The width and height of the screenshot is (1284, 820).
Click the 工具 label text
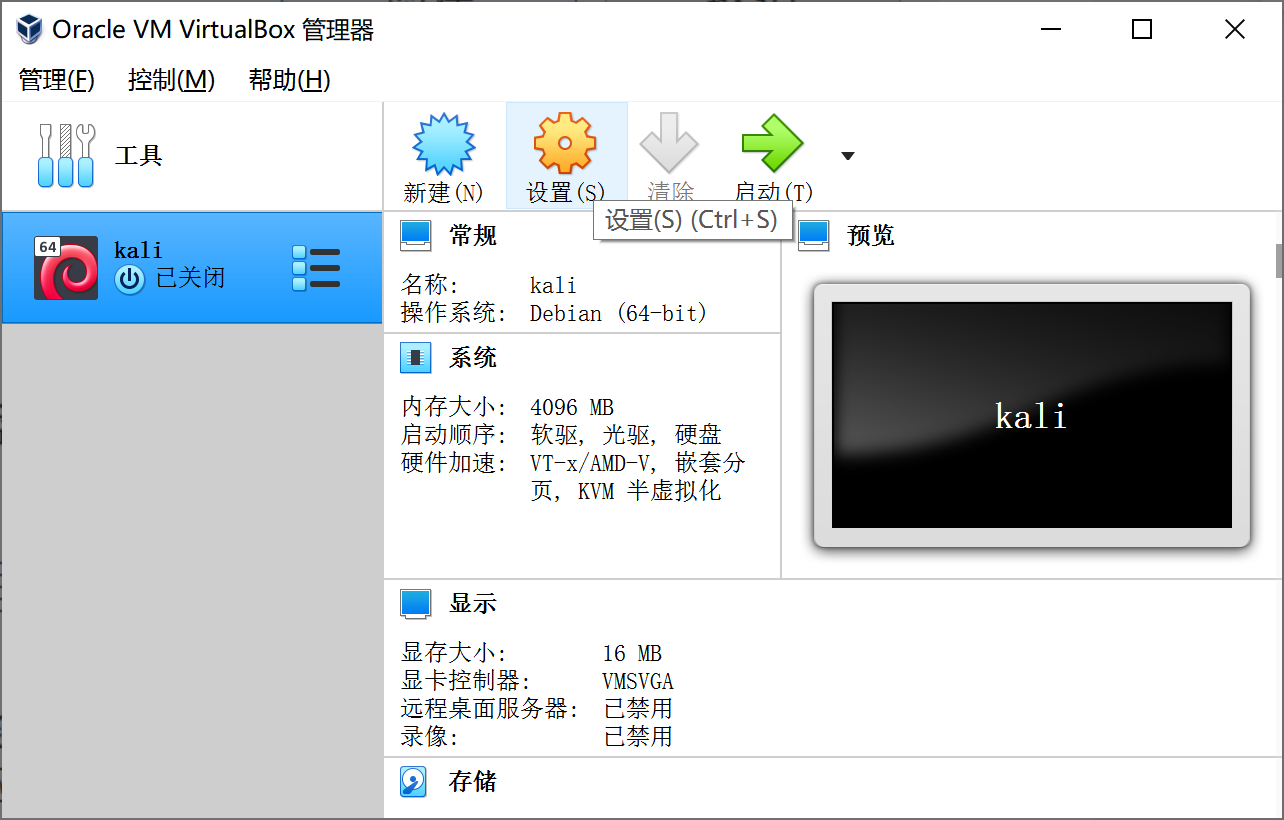tap(139, 156)
